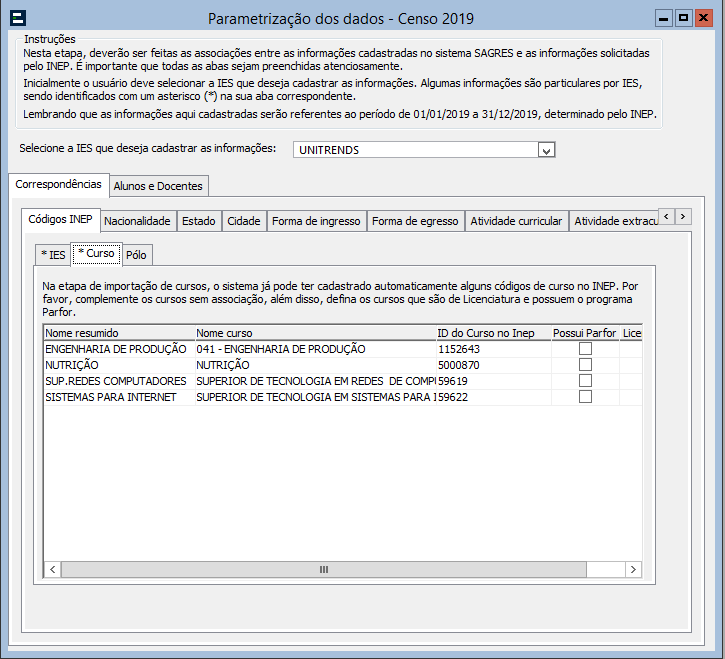
Task: Select the Códigos INEP tab
Action: [61, 219]
